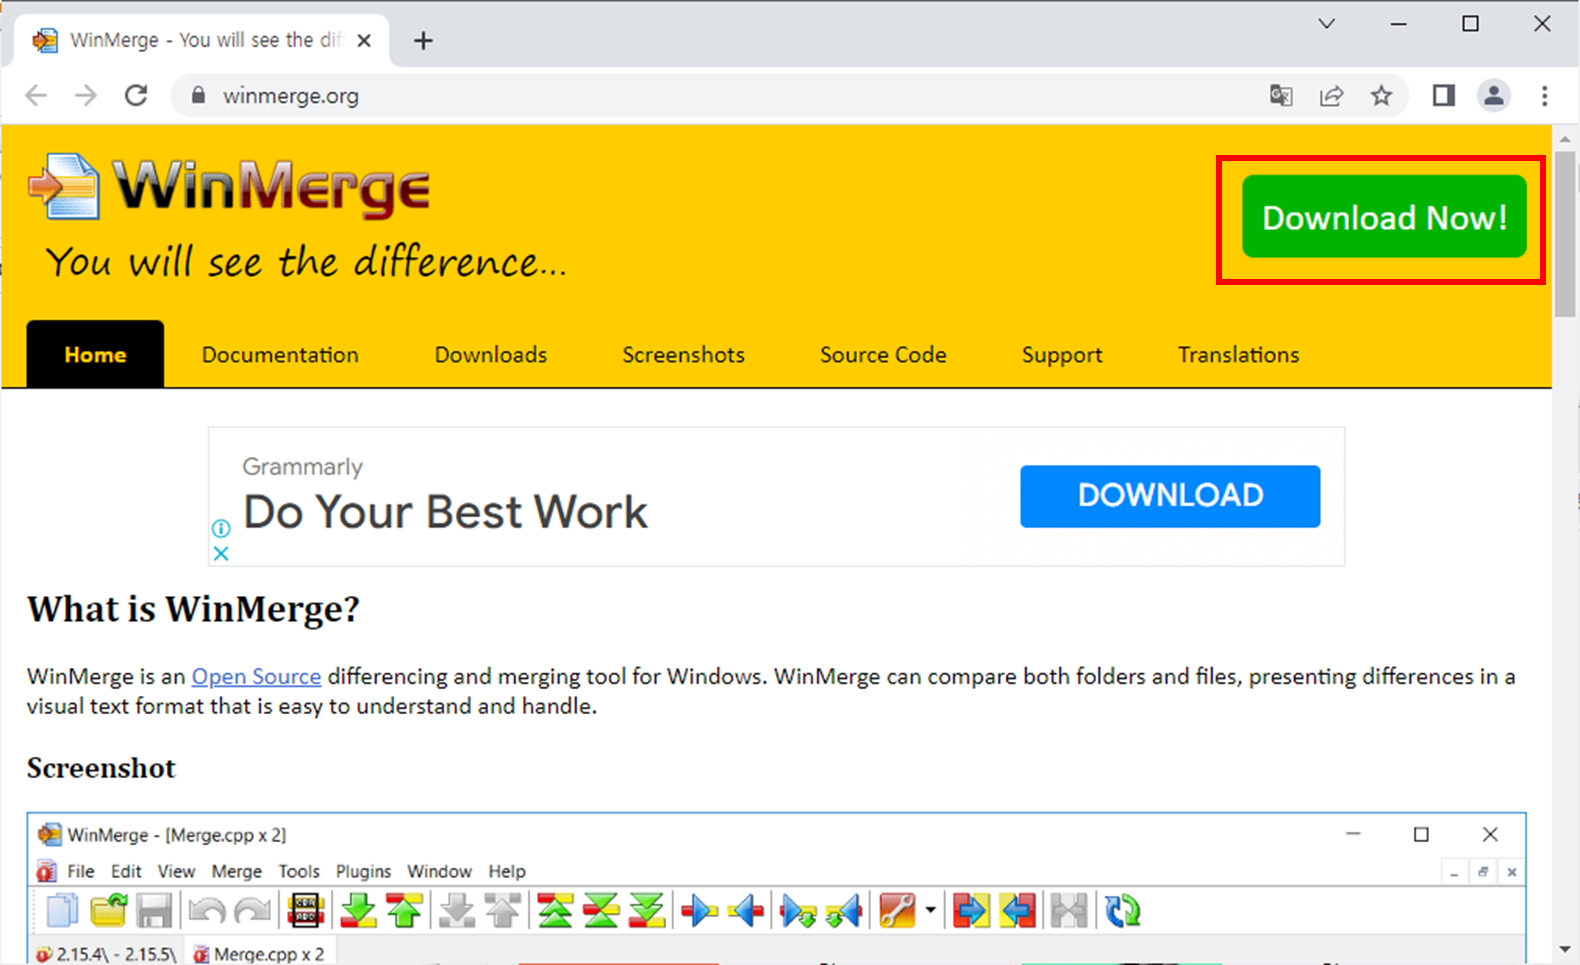Click the share page icon

(1331, 95)
